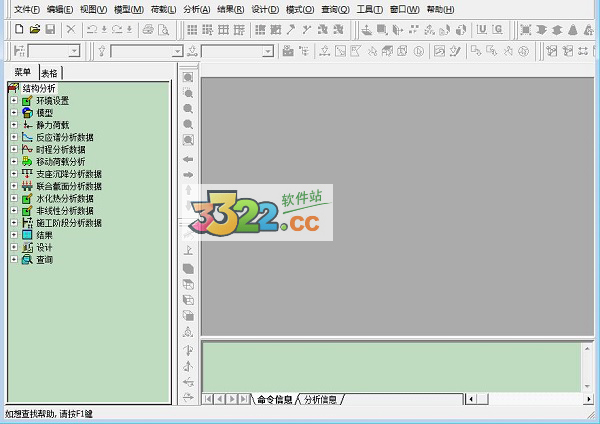Click the New file icon
The height and width of the screenshot is (424, 600).
point(19,29)
